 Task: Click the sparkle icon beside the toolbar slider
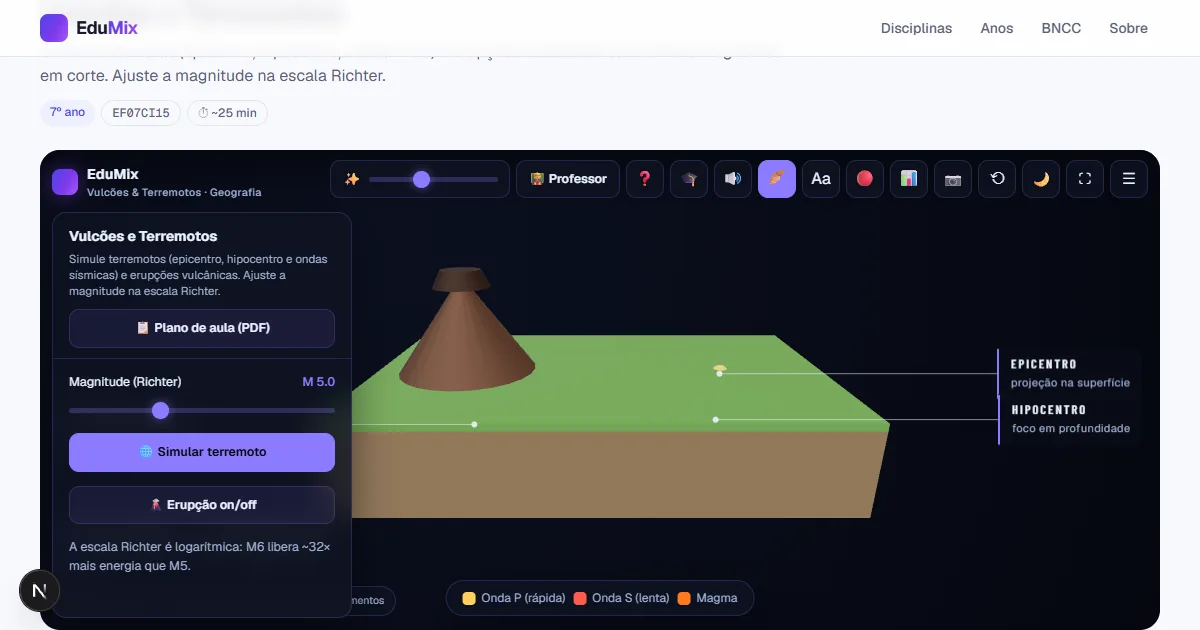tap(352, 179)
